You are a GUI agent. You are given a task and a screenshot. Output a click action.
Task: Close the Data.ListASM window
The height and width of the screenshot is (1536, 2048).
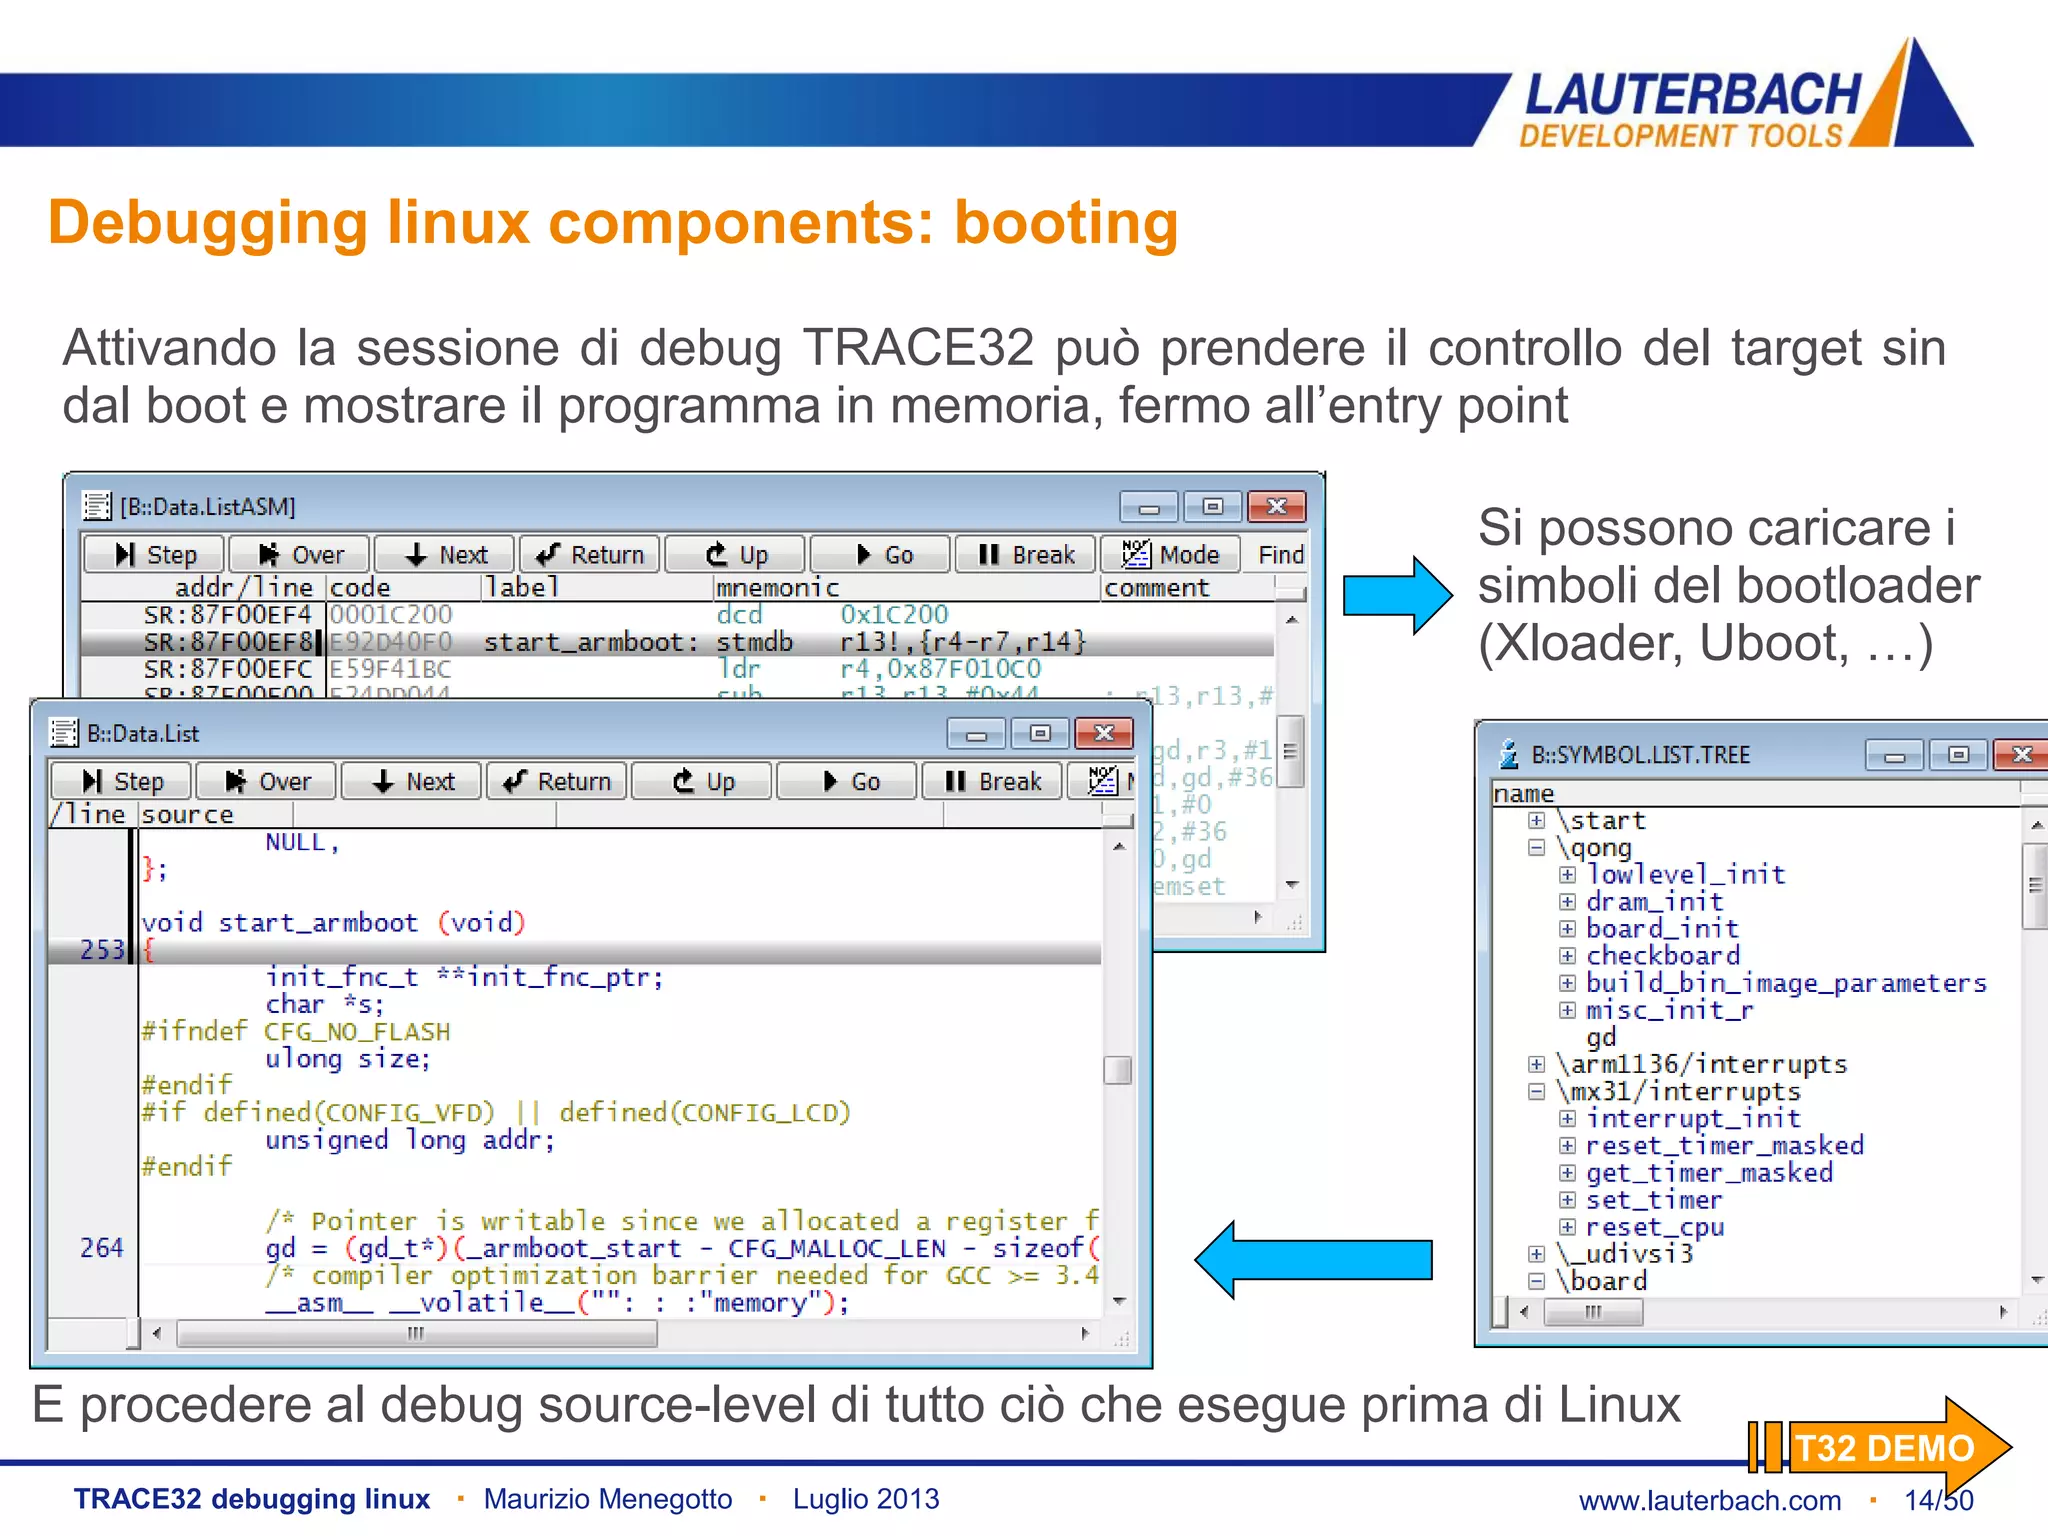point(1276,507)
